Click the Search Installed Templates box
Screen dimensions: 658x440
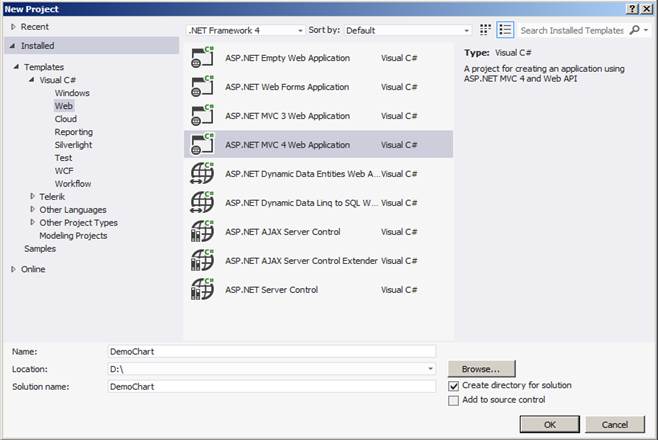[572, 30]
